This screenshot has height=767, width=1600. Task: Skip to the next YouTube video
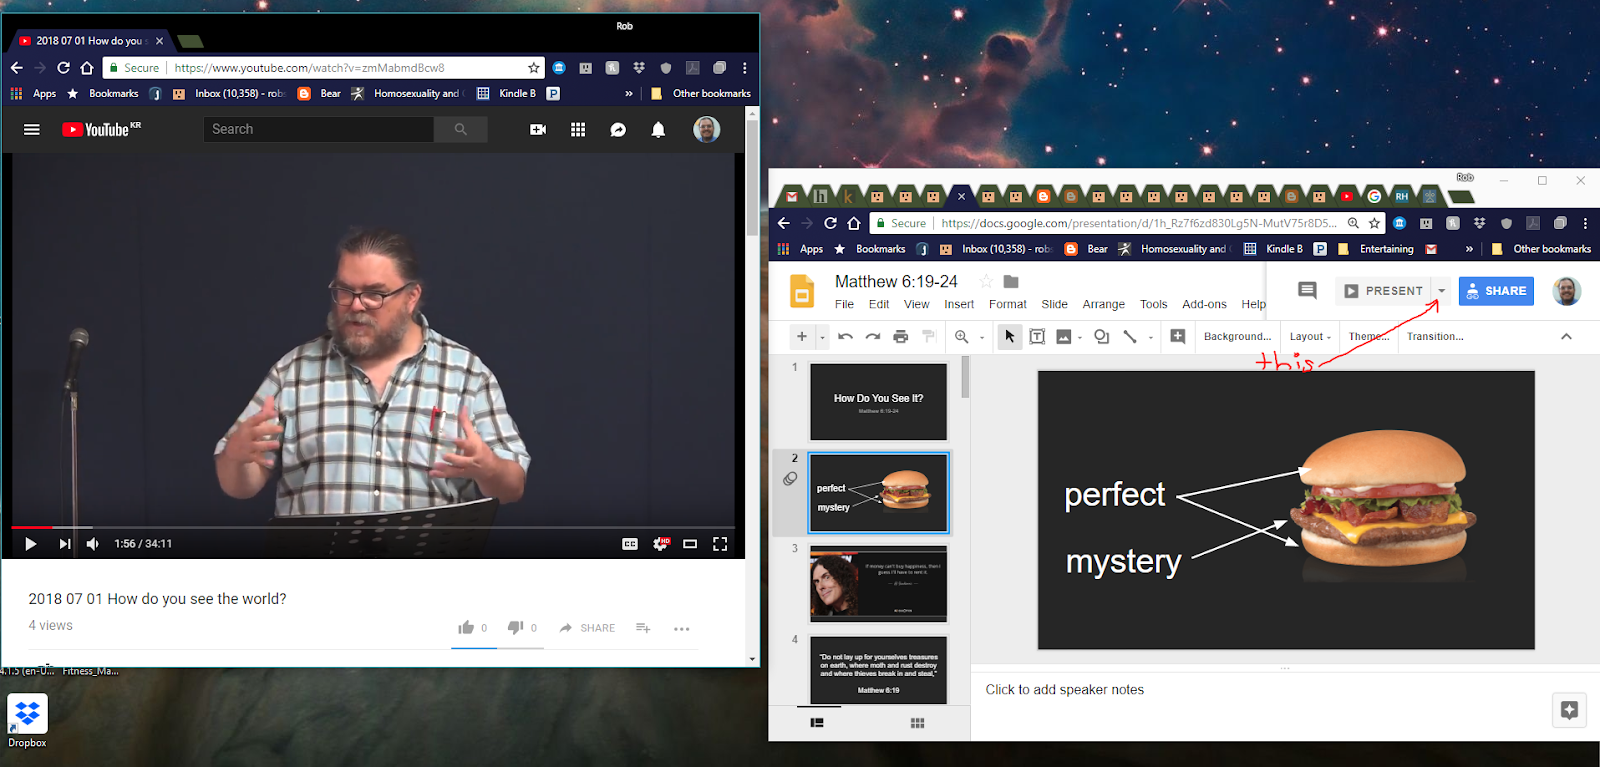(x=65, y=544)
